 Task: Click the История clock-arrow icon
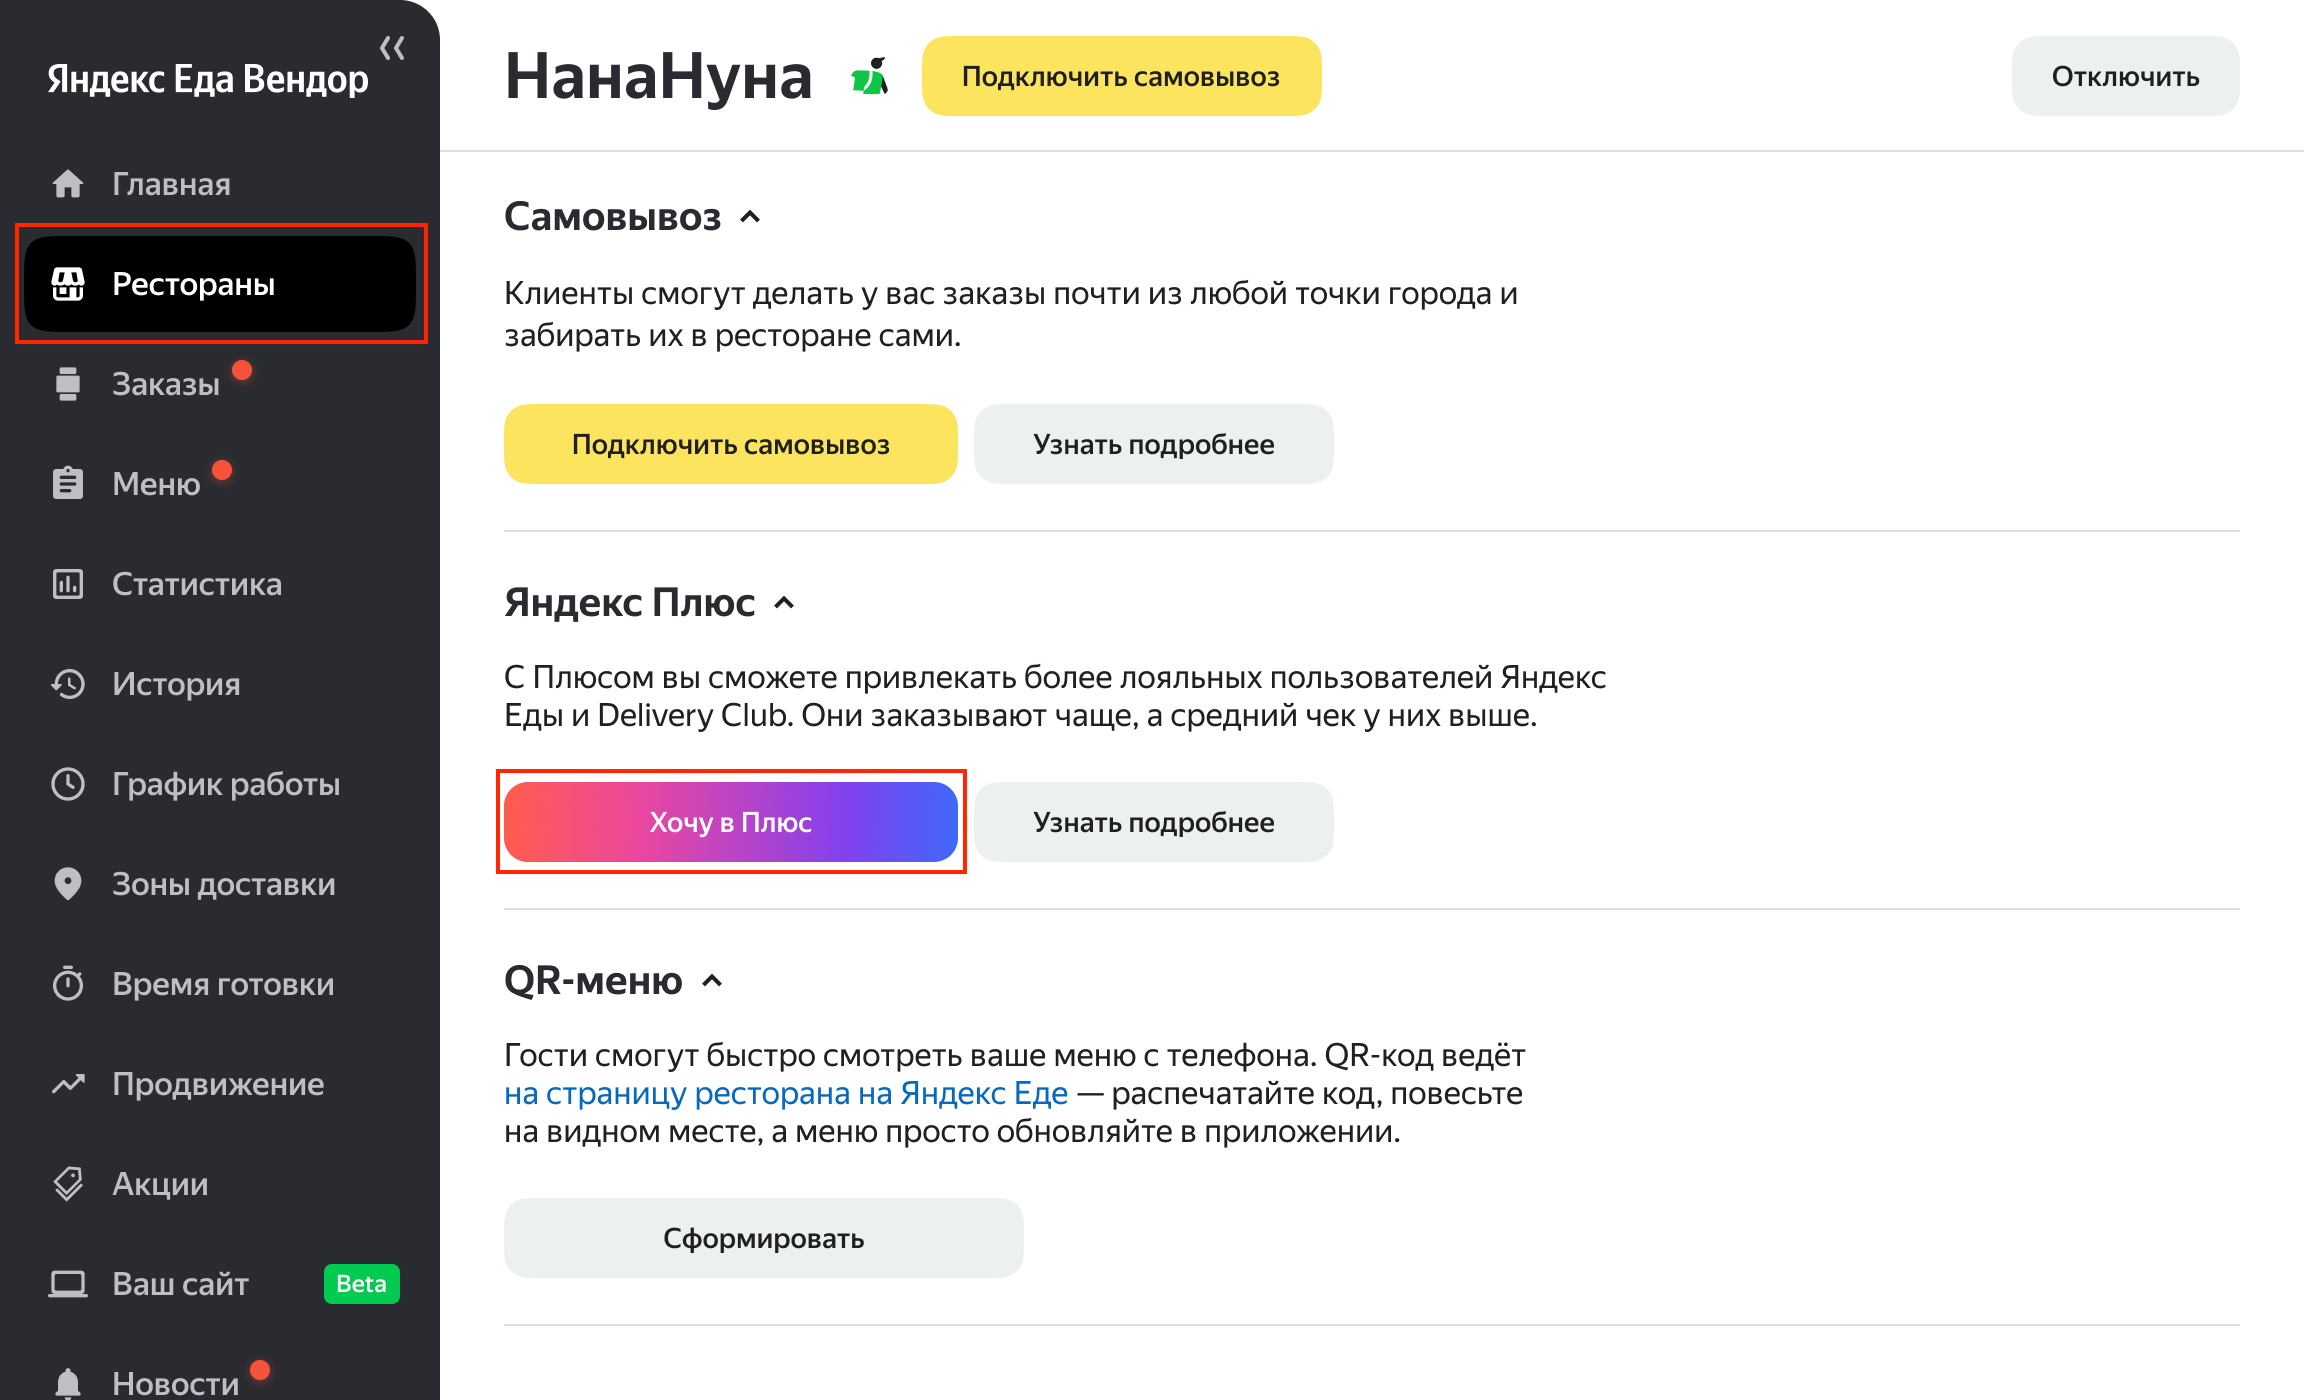point(68,684)
